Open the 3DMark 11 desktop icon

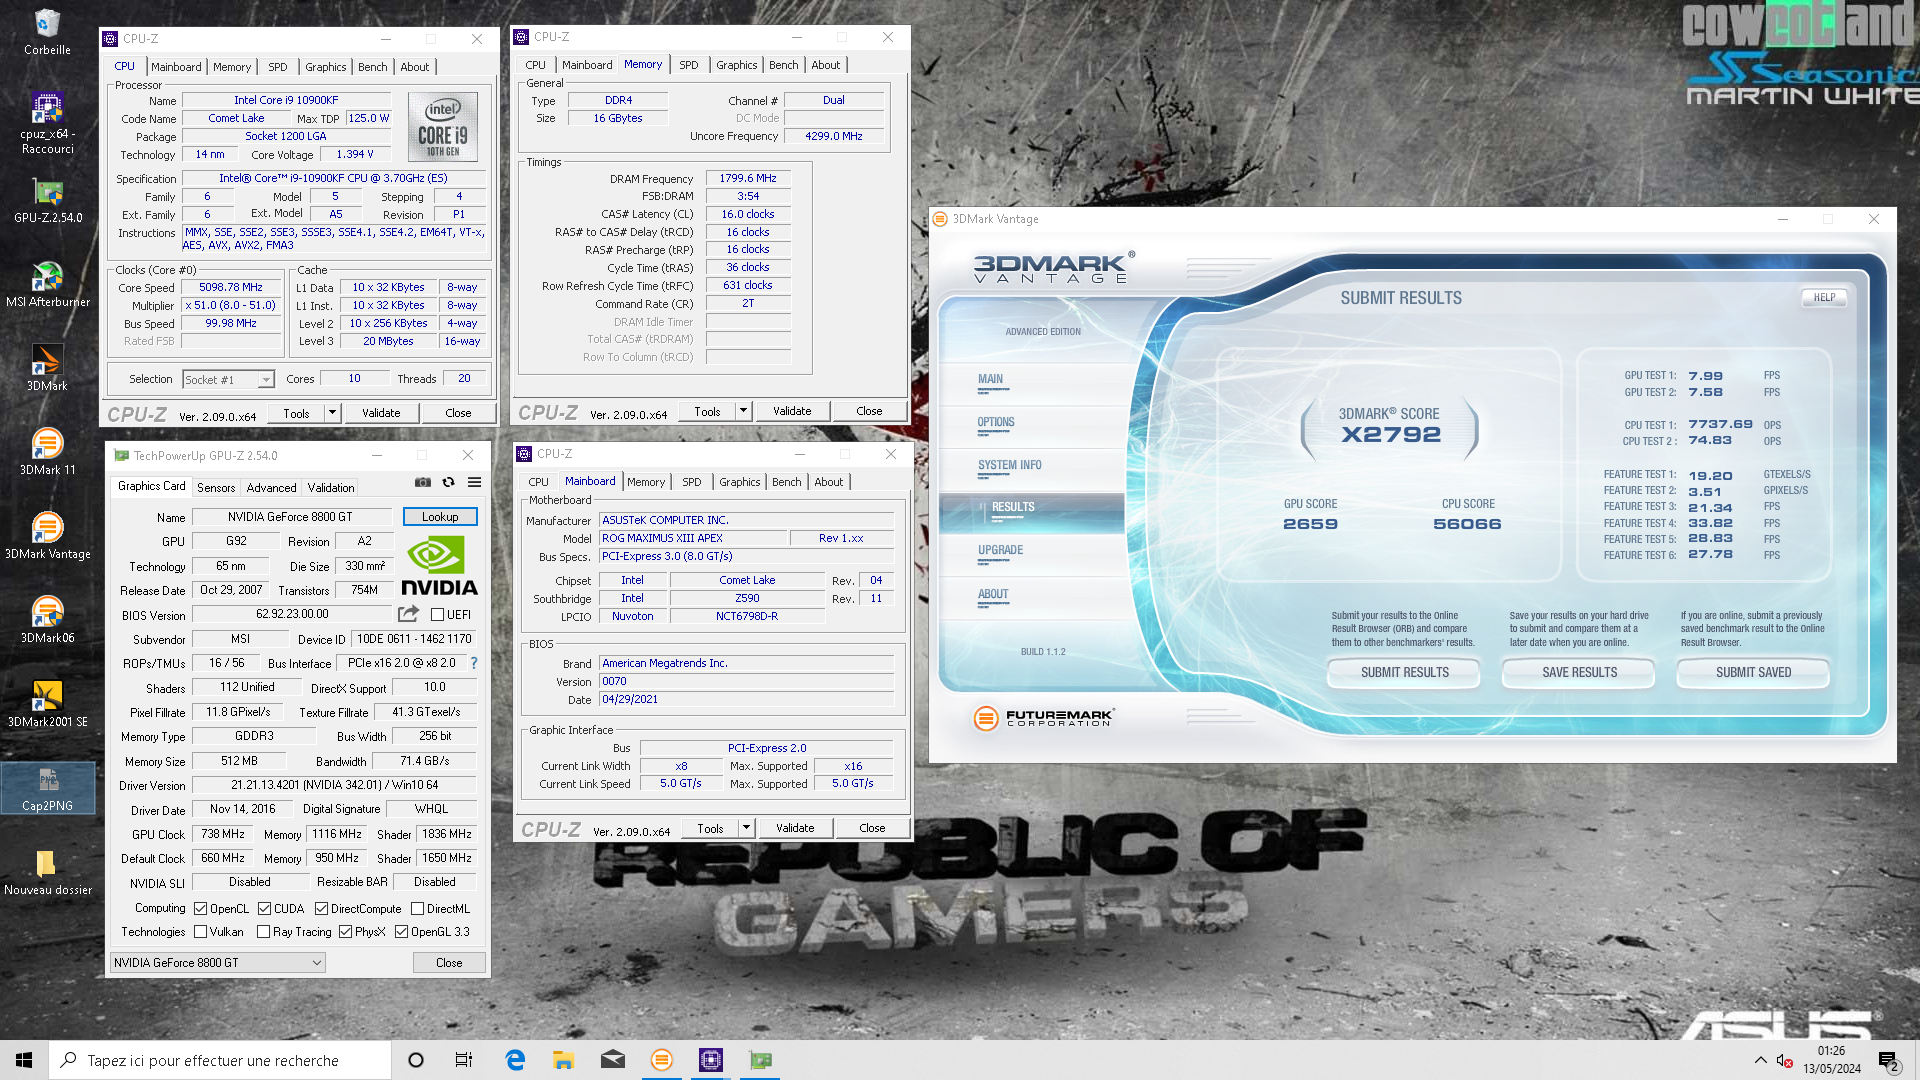(47, 452)
